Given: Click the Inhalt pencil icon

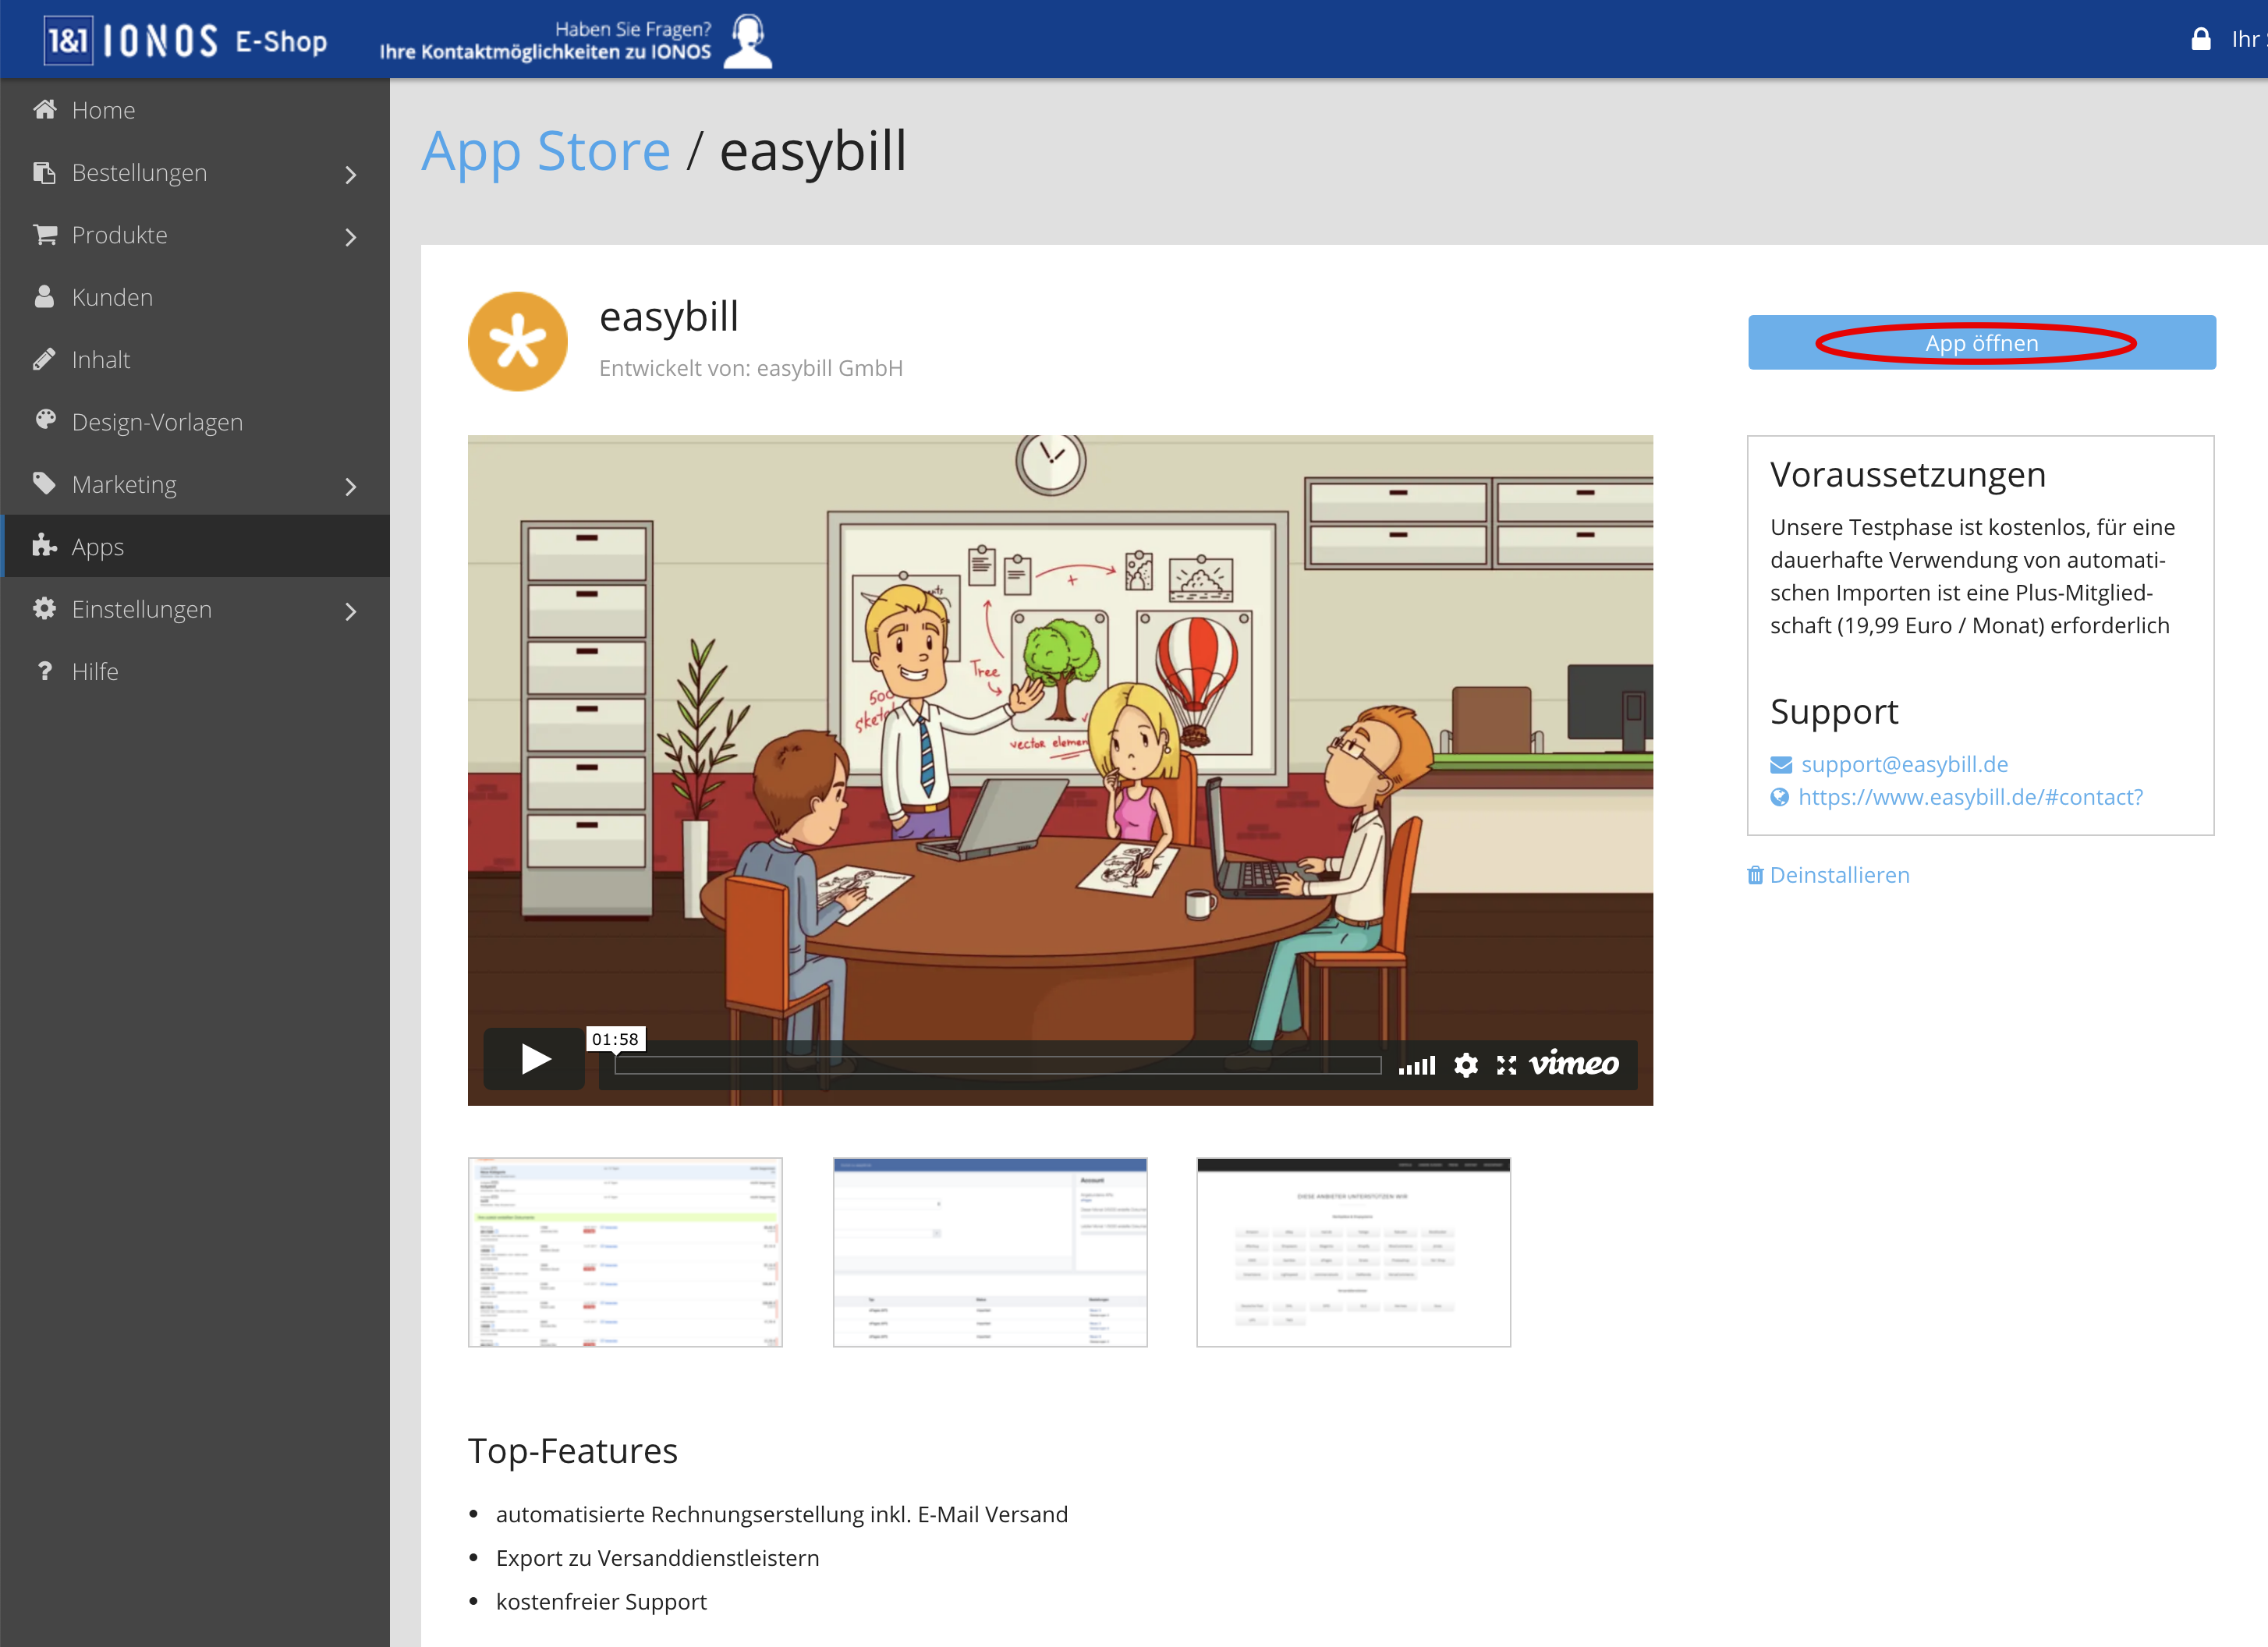Looking at the screenshot, I should click(45, 359).
